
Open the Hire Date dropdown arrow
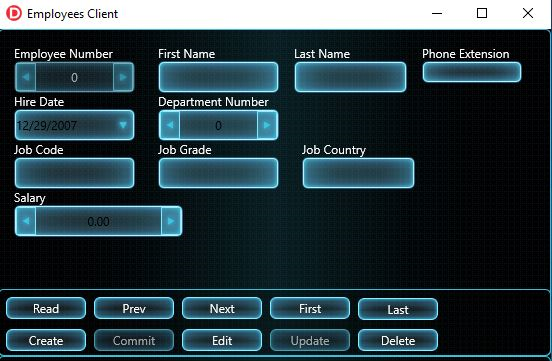123,125
